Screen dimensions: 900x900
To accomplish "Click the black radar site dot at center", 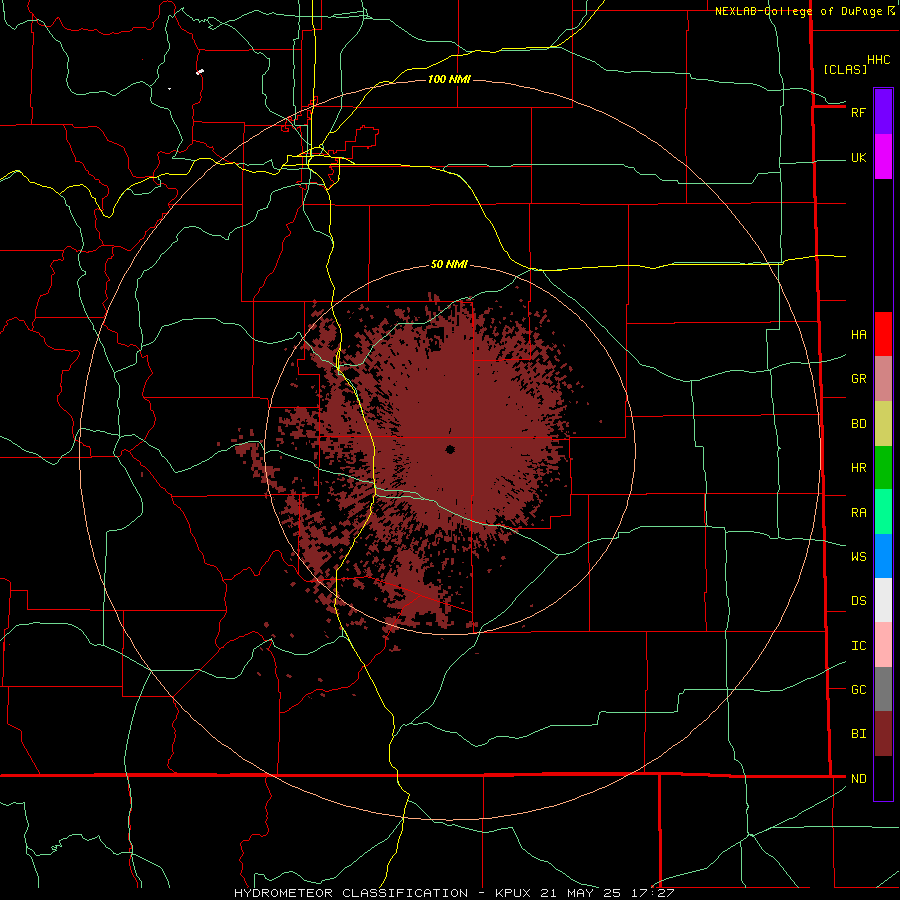I will tap(450, 449).
